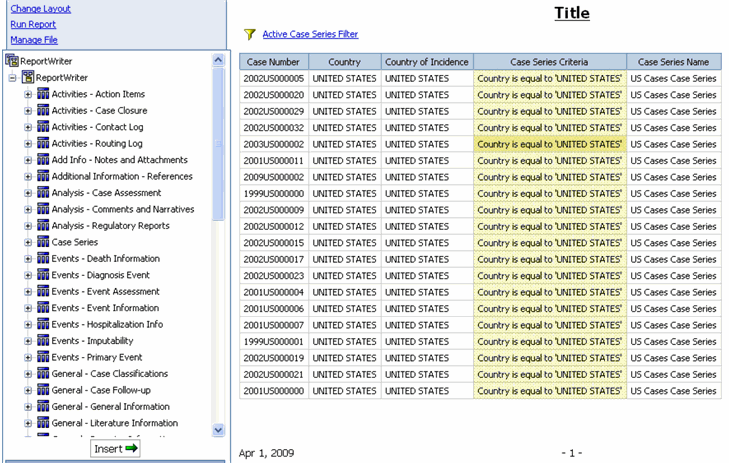Click the Additional Information - References icon
Screen dimensions: 729x463
(x=43, y=176)
